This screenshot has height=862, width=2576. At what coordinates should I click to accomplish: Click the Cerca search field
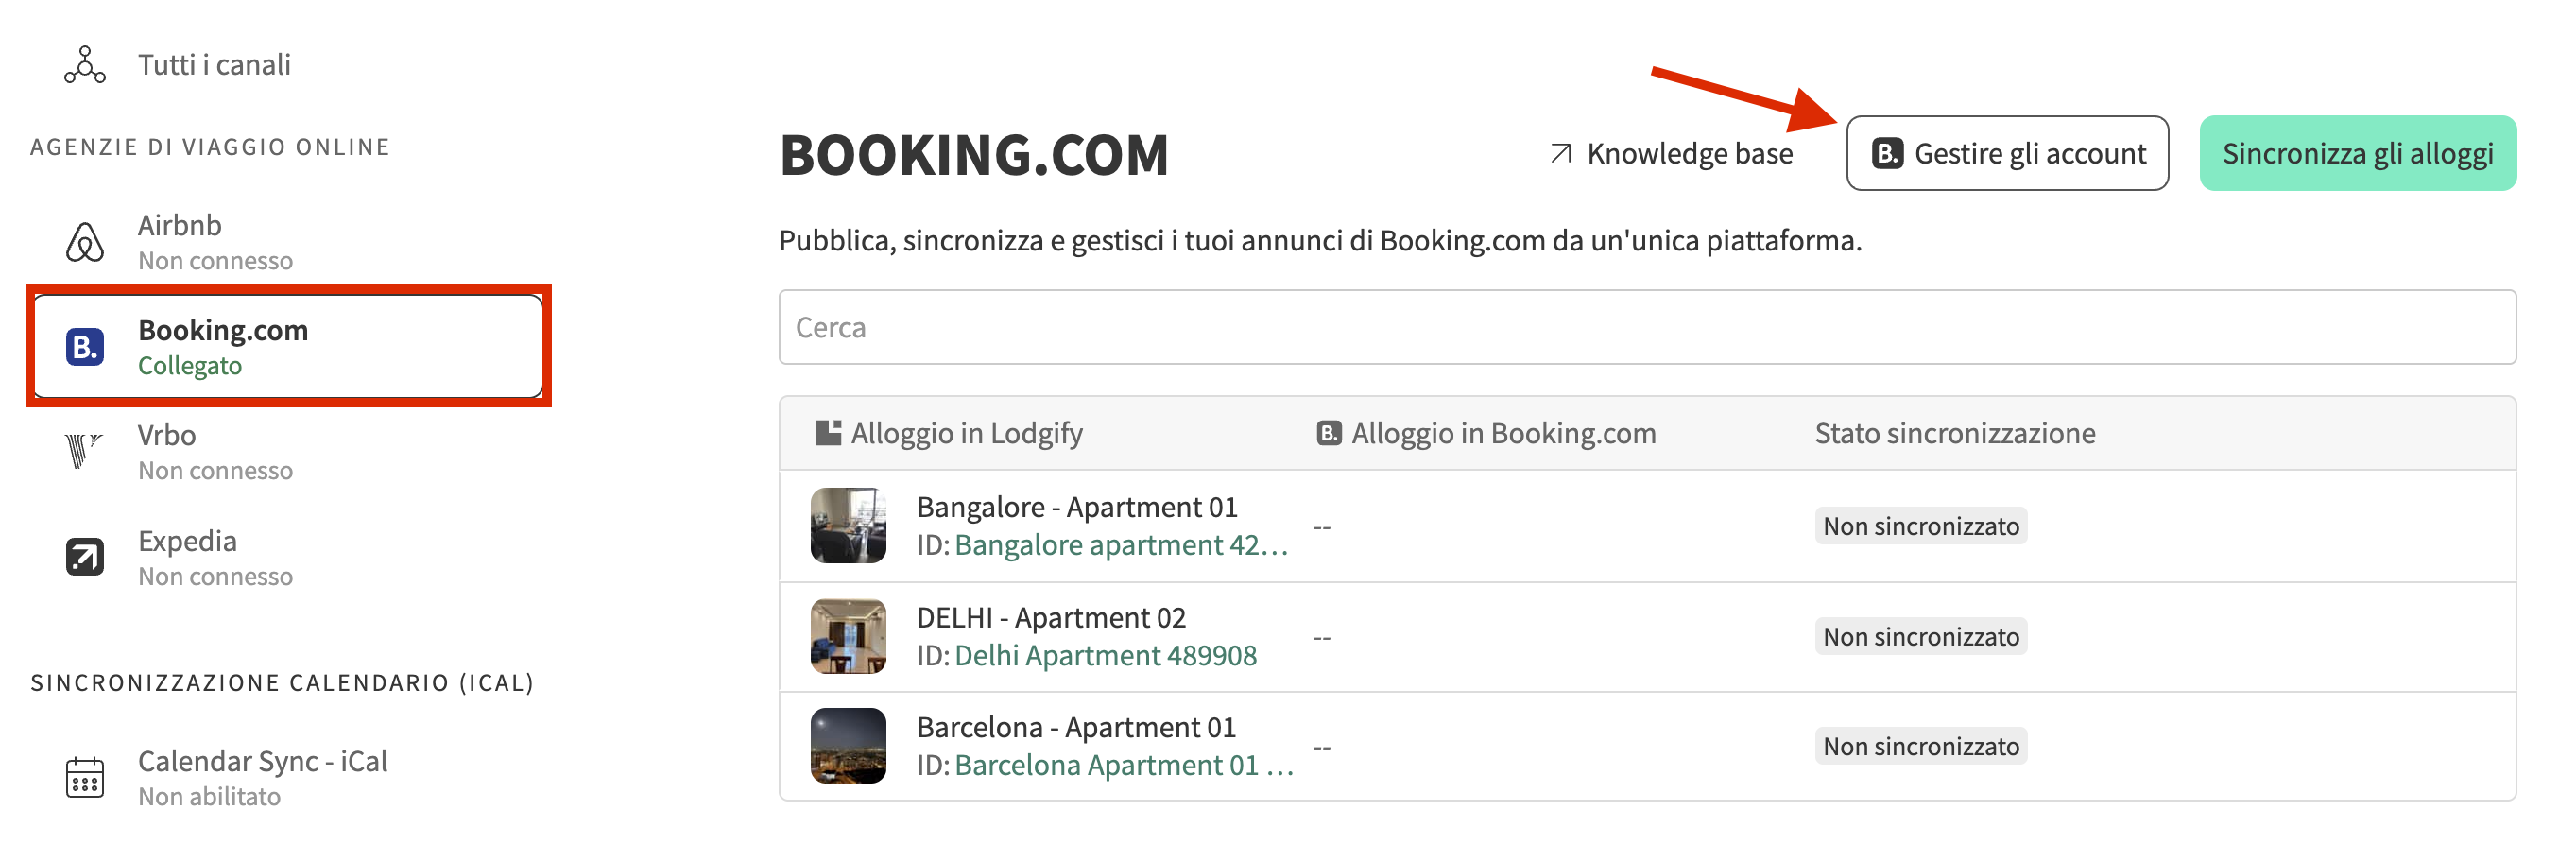(1646, 328)
